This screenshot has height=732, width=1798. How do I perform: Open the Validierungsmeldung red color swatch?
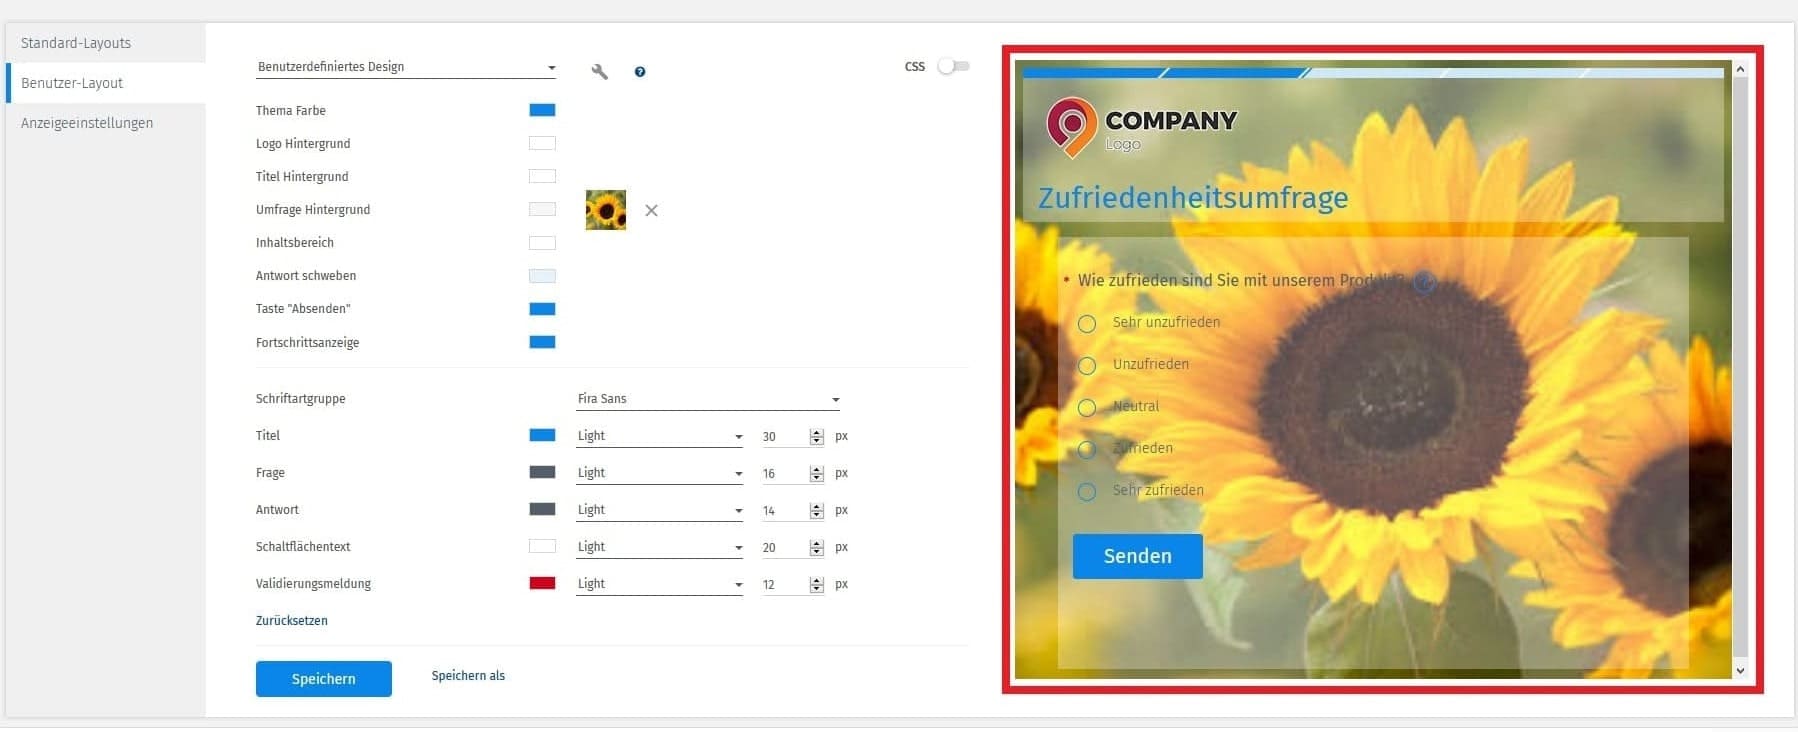pyautogui.click(x=542, y=583)
